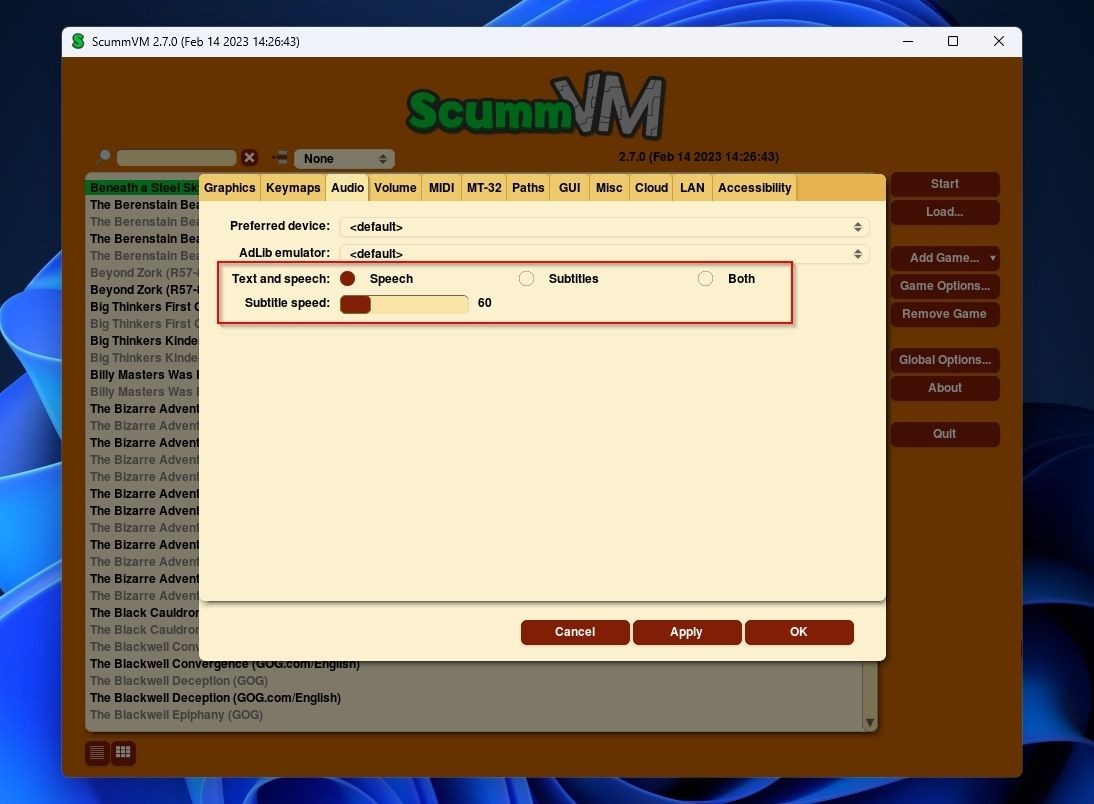Click the Load... button

pos(945,211)
